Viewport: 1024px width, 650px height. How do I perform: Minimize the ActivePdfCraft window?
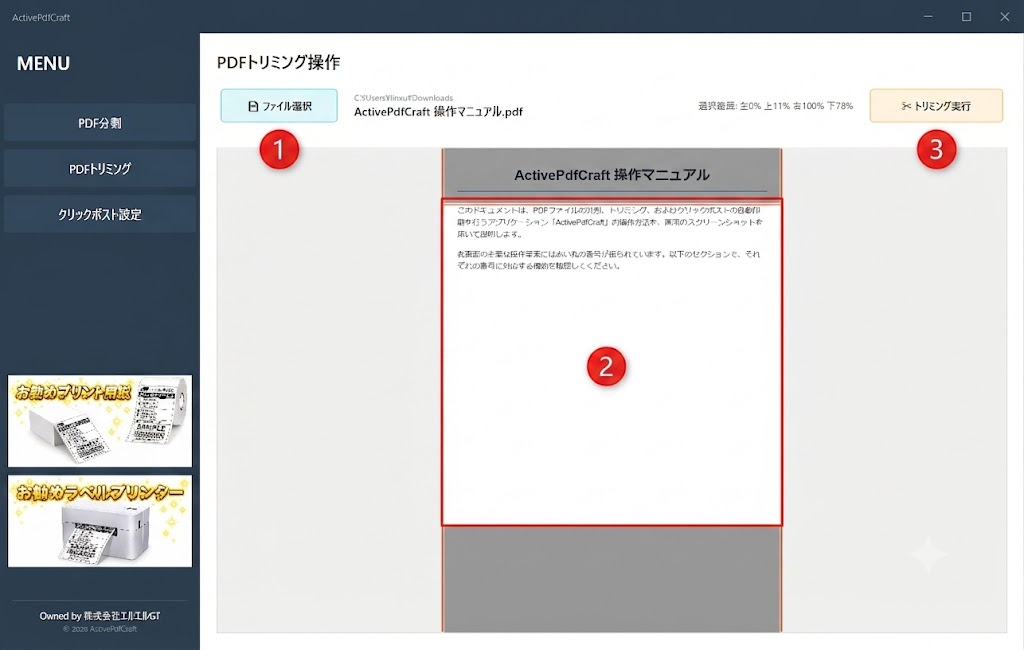coord(928,16)
